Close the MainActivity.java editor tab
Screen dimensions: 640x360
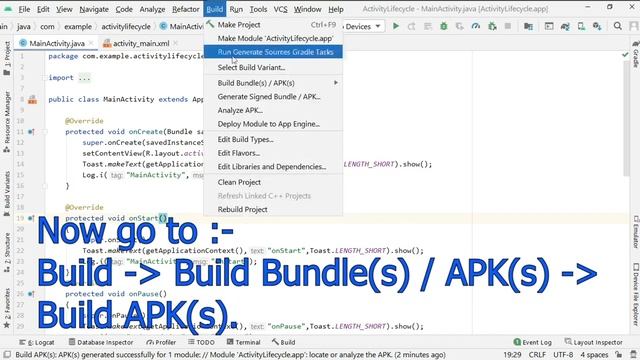pos(91,43)
